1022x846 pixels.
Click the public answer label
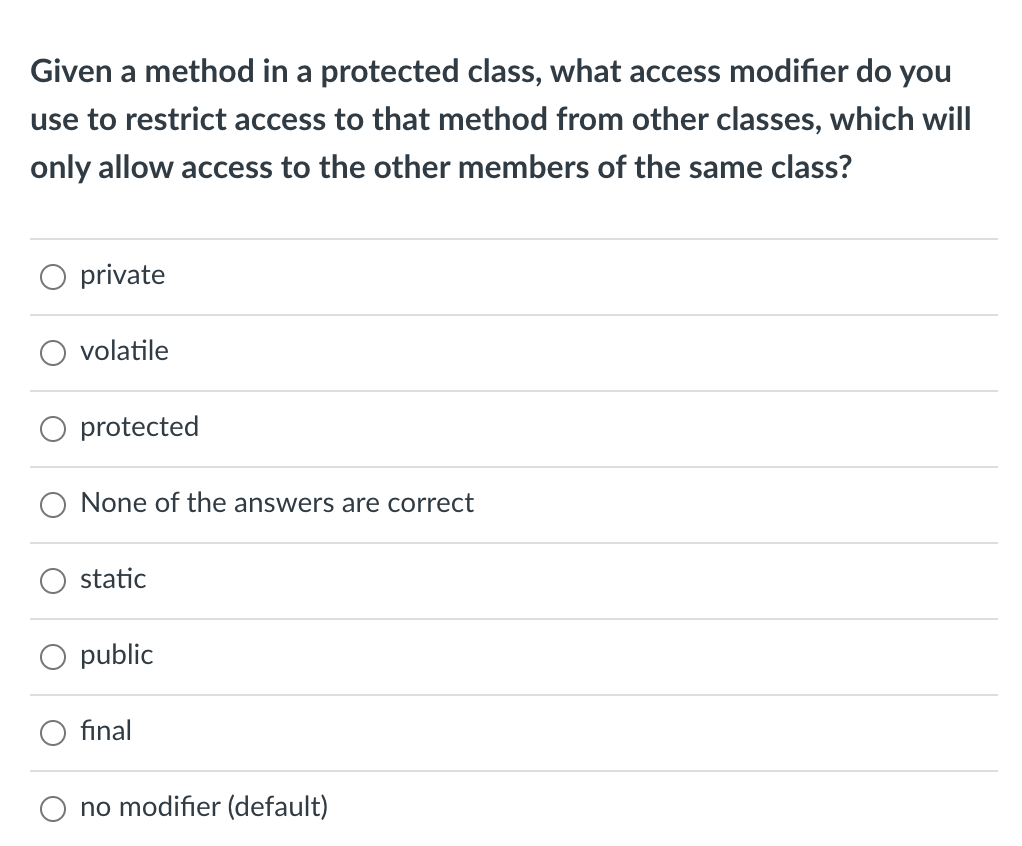(x=116, y=655)
